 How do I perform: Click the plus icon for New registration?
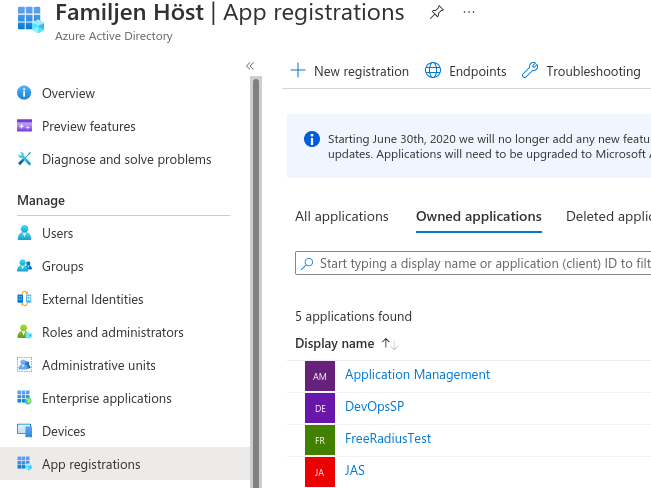(x=298, y=70)
